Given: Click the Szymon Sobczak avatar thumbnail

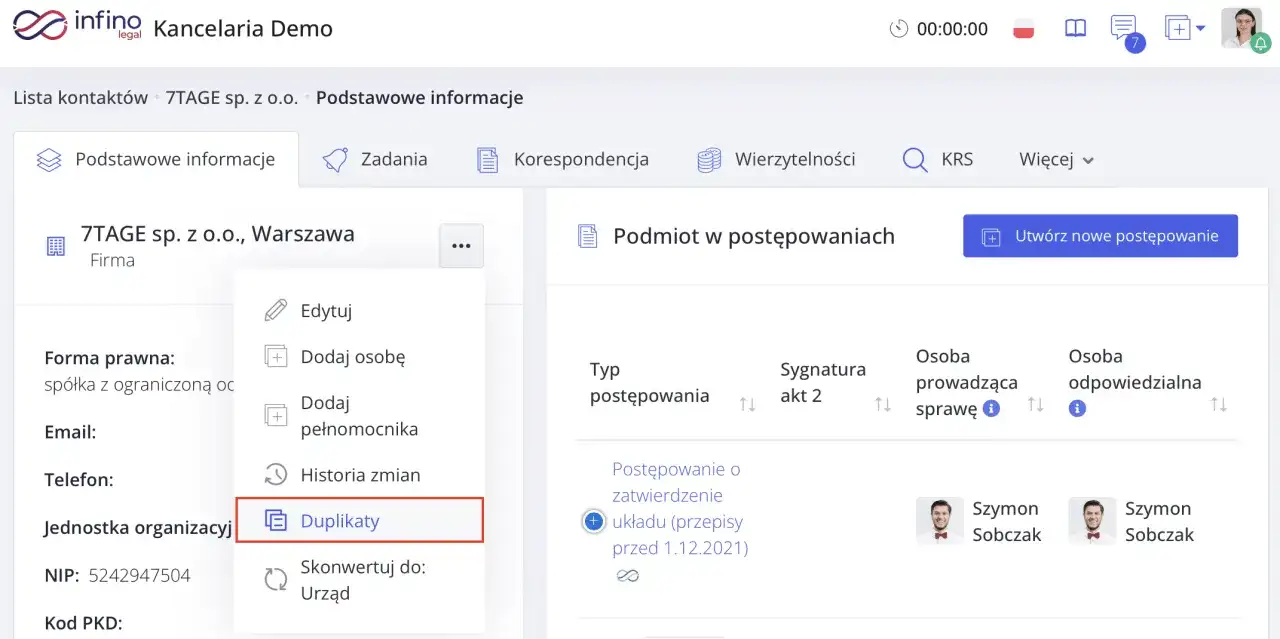Looking at the screenshot, I should click(x=940, y=520).
